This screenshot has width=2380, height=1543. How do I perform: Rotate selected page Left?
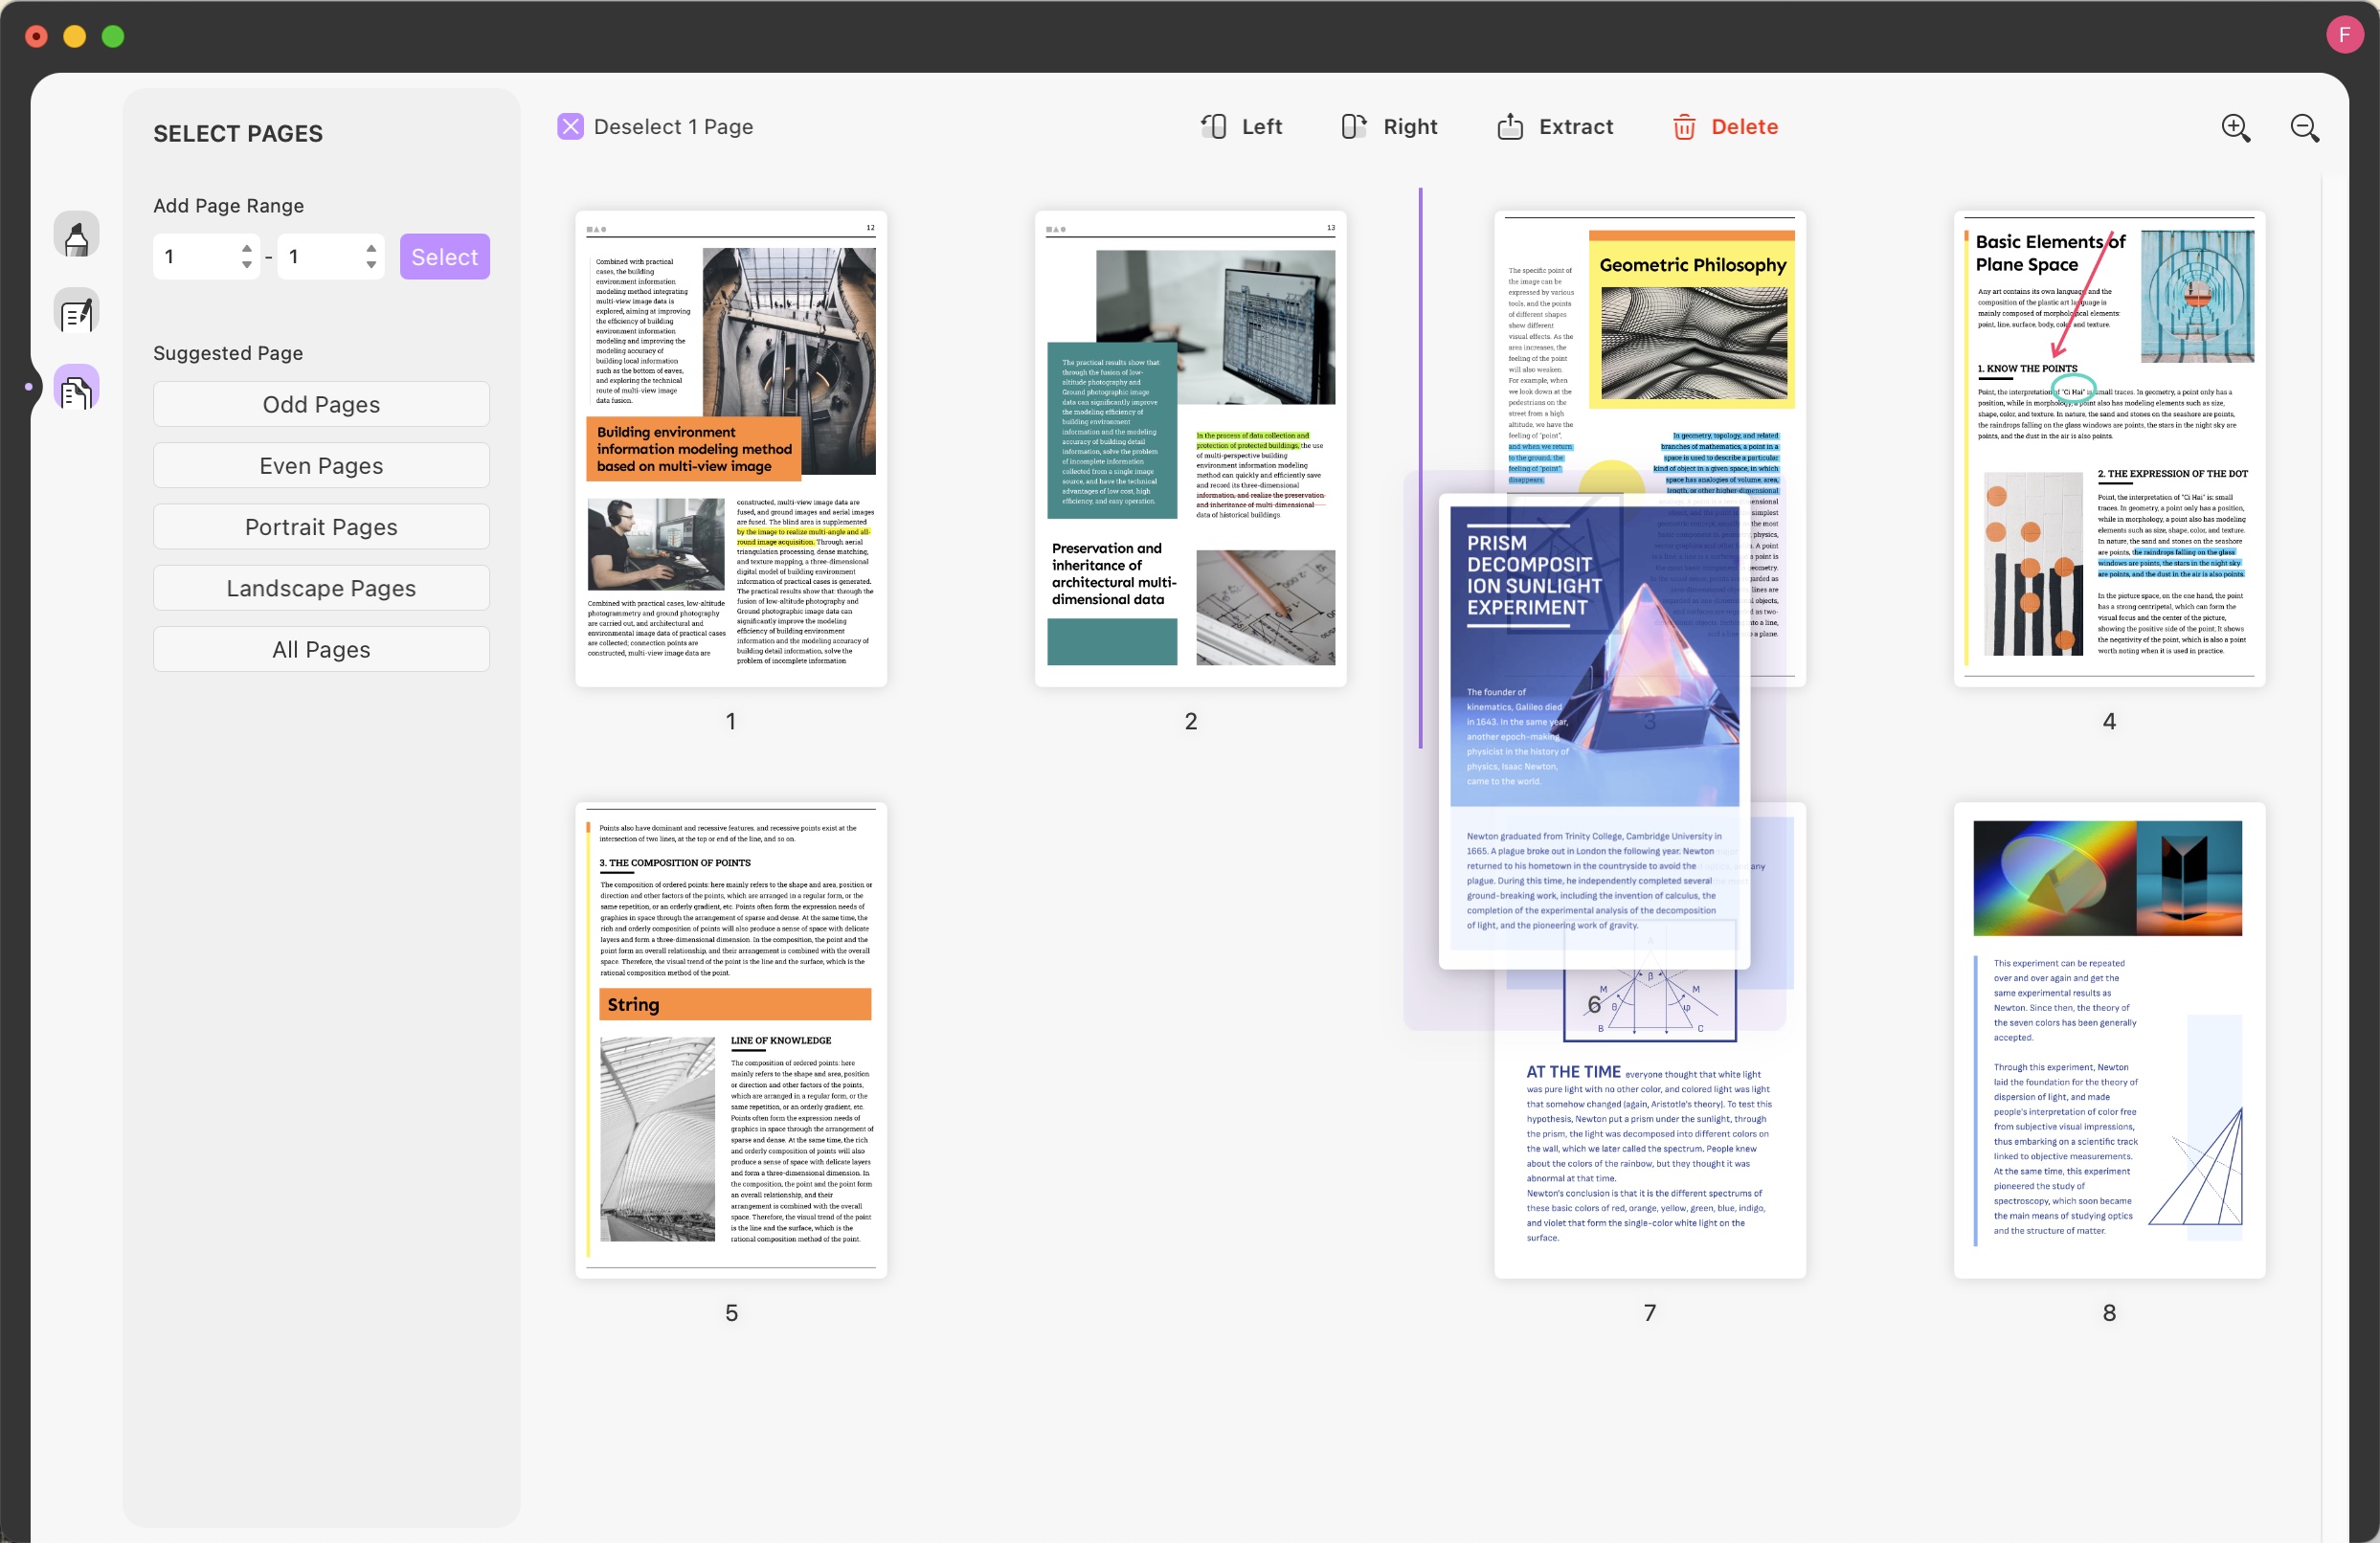click(1241, 127)
